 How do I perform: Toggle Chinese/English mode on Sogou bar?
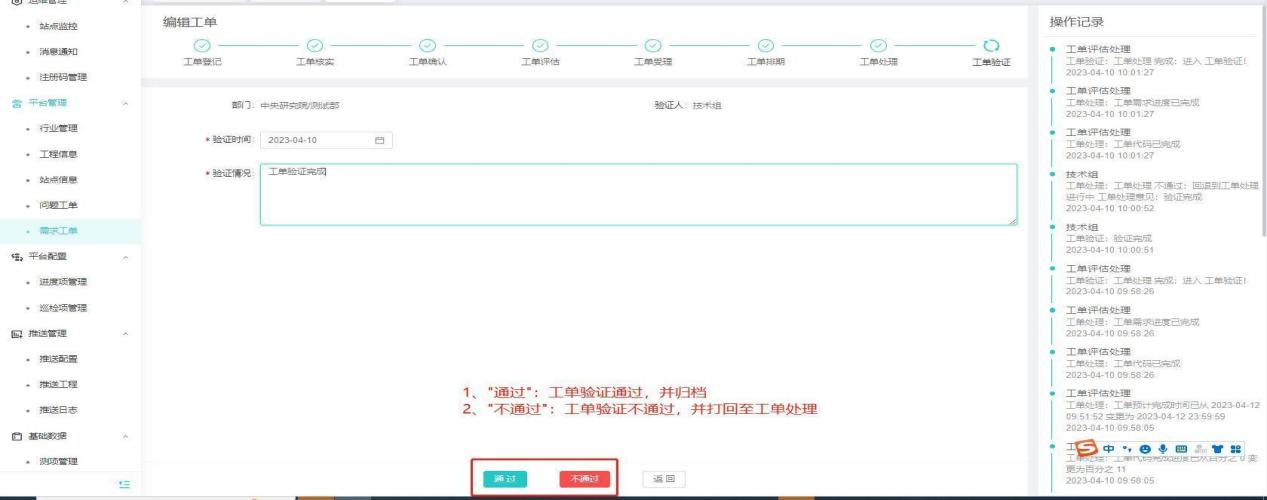pyautogui.click(x=1109, y=448)
